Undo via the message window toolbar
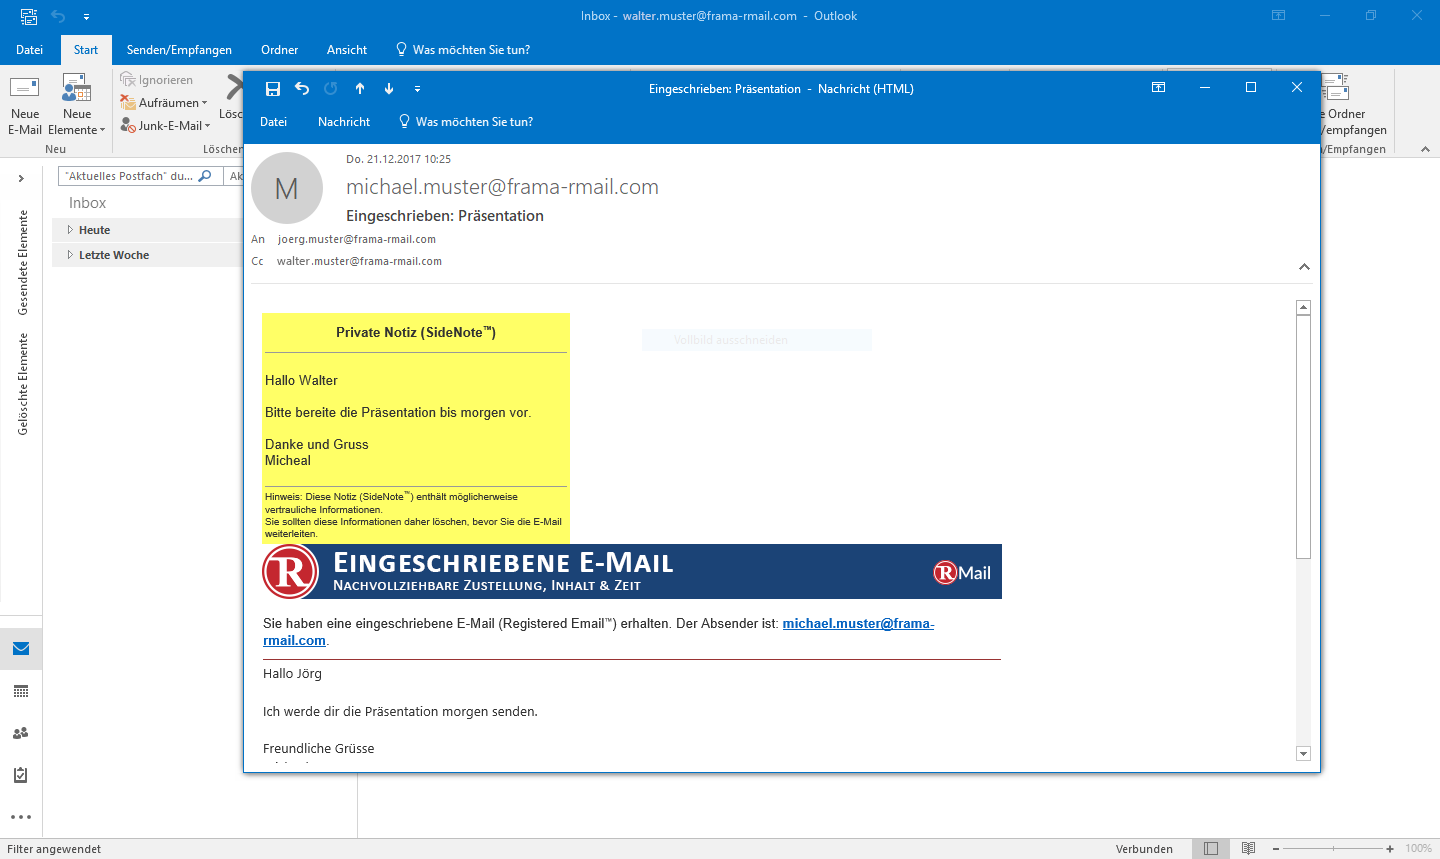The image size is (1440, 859). [x=302, y=89]
